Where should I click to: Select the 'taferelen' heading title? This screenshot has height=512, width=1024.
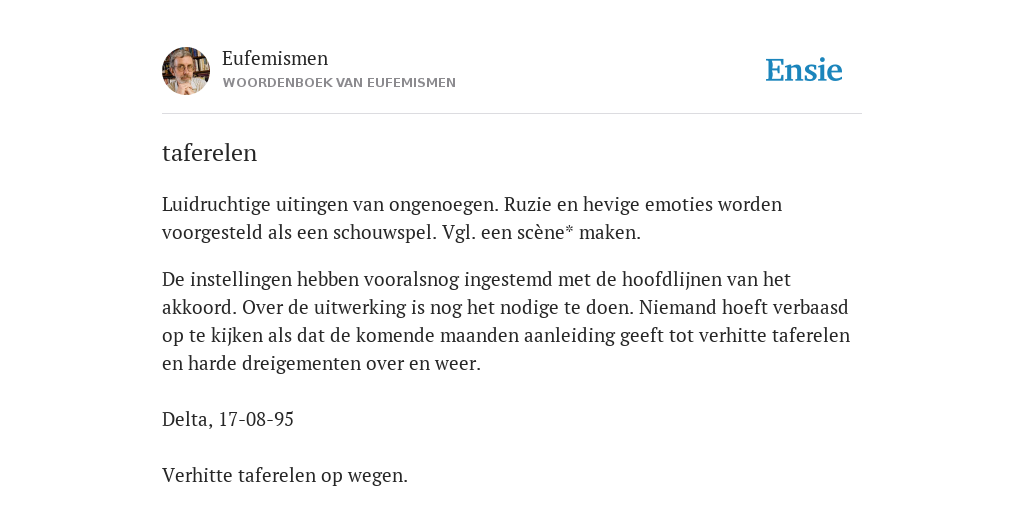click(x=210, y=153)
